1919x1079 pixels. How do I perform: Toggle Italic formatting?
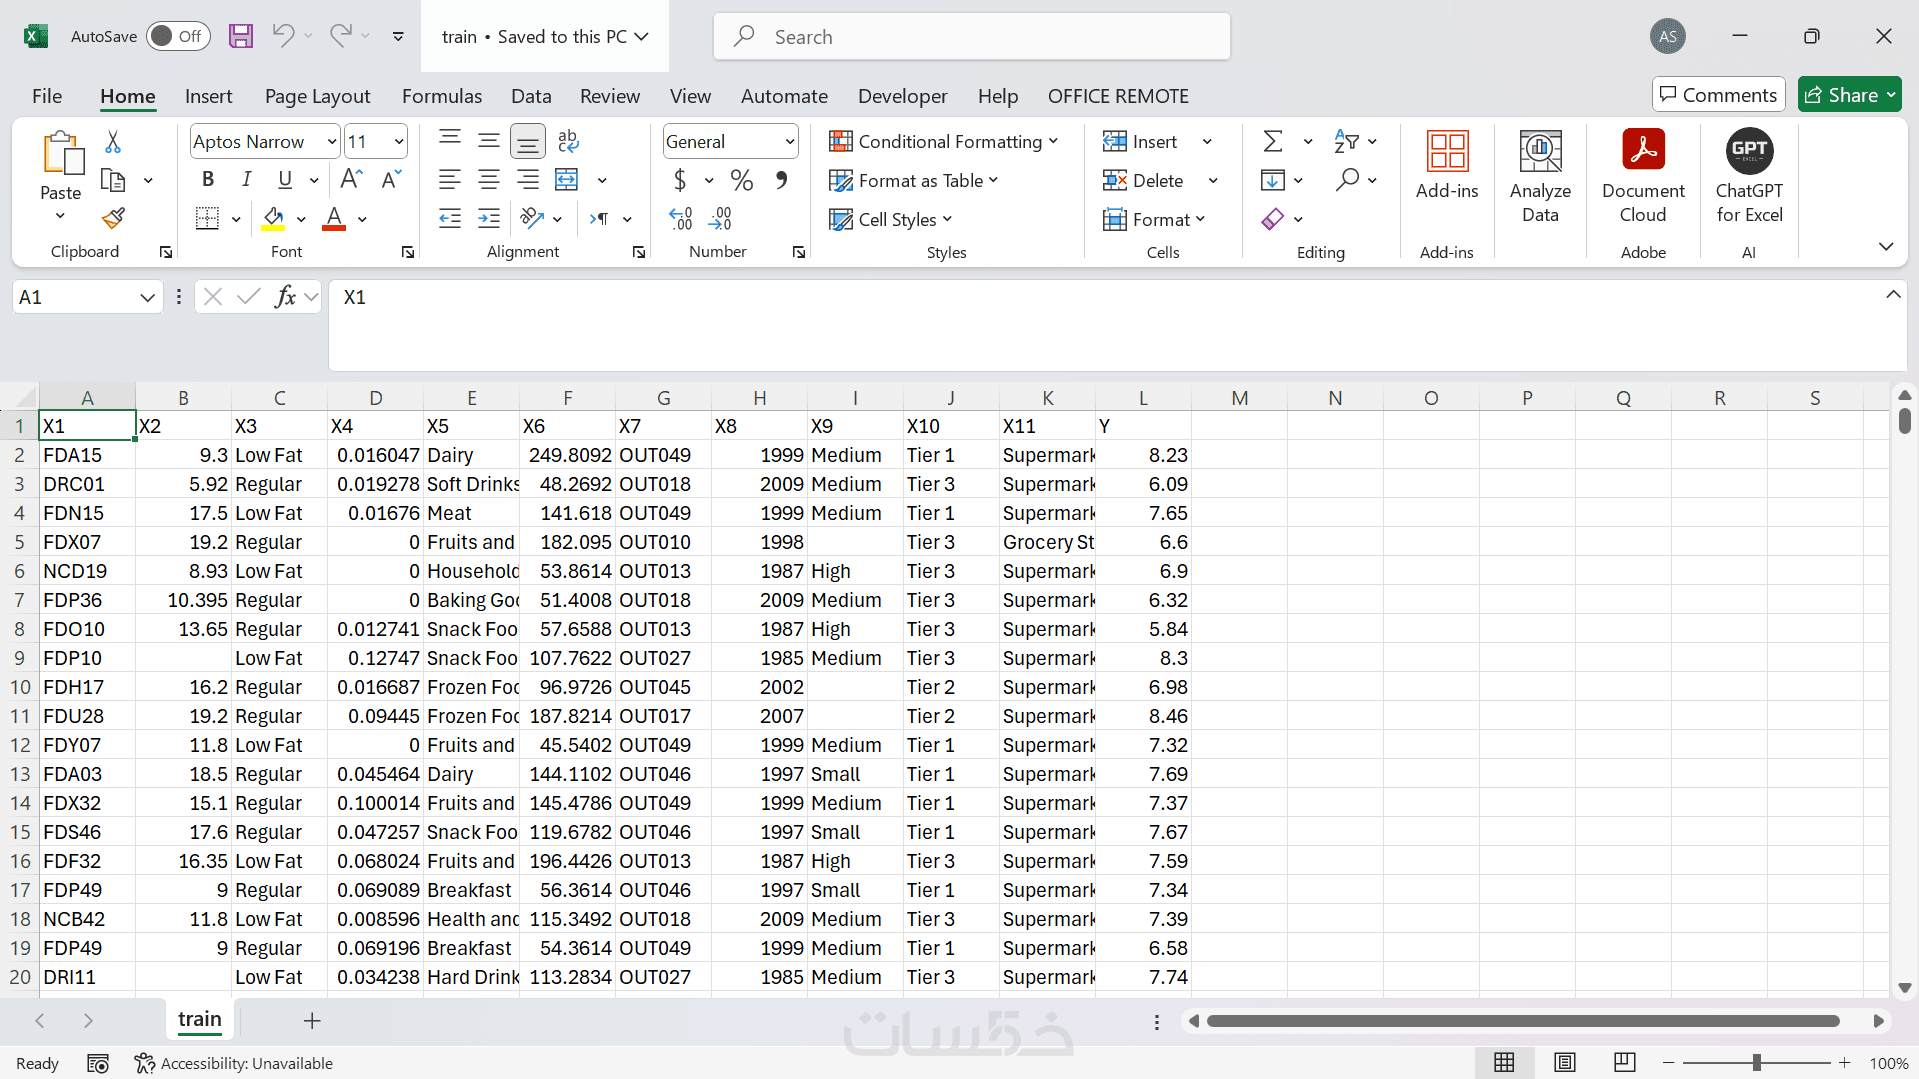246,179
